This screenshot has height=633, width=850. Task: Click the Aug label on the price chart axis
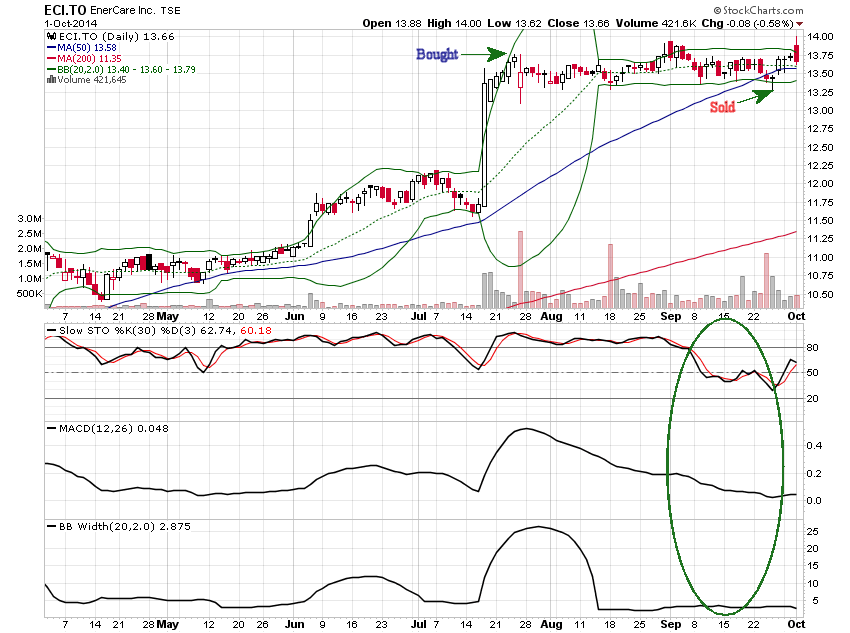click(551, 316)
